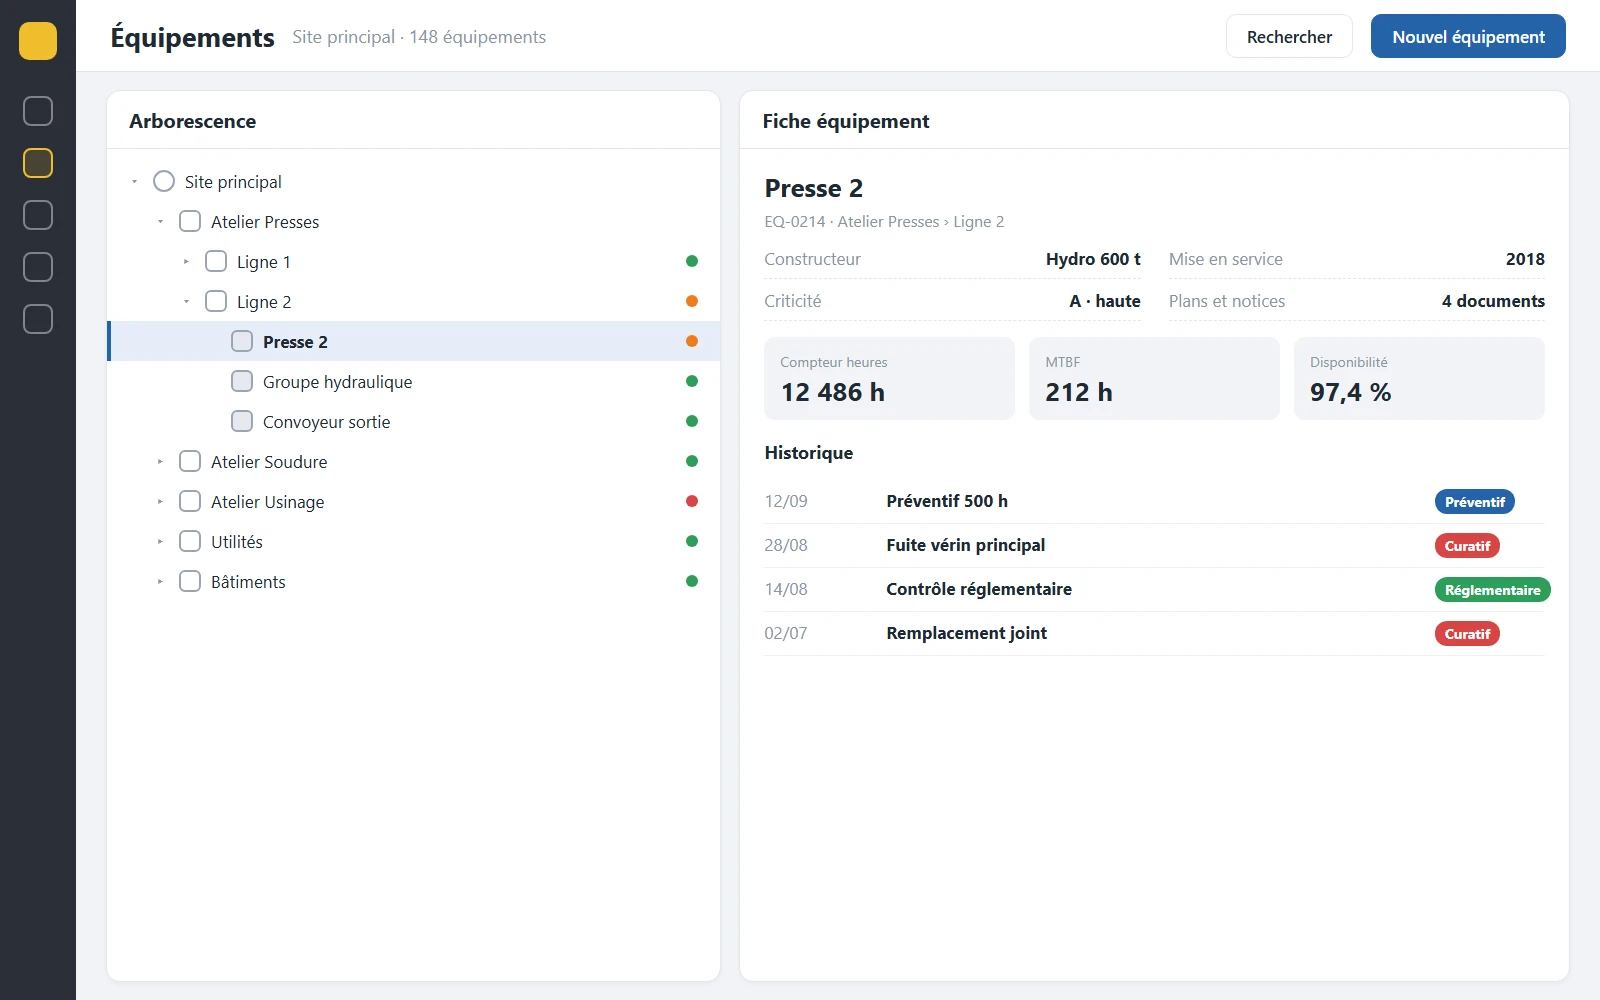Image resolution: width=1600 pixels, height=1000 pixels.
Task: Open the third sidebar navigation icon
Action: (x=38, y=215)
